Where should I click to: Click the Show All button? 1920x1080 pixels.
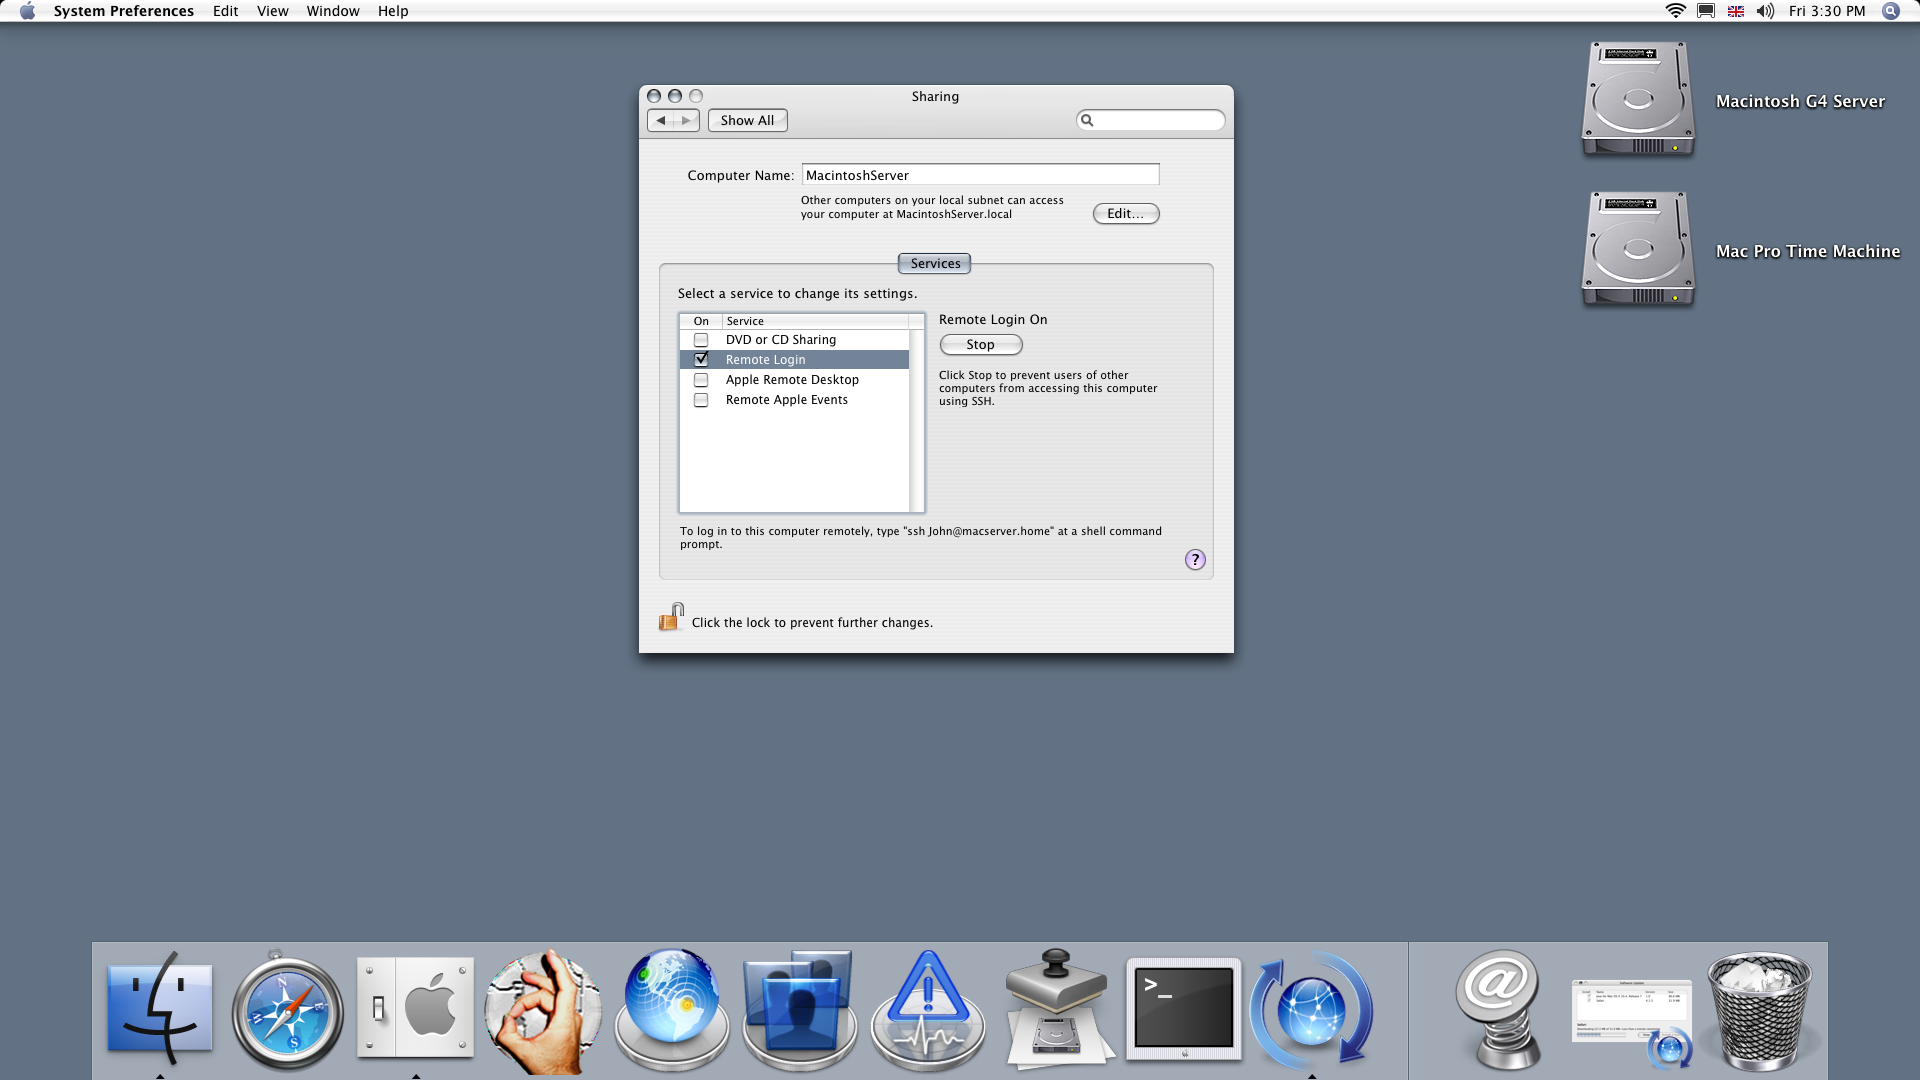pos(747,120)
